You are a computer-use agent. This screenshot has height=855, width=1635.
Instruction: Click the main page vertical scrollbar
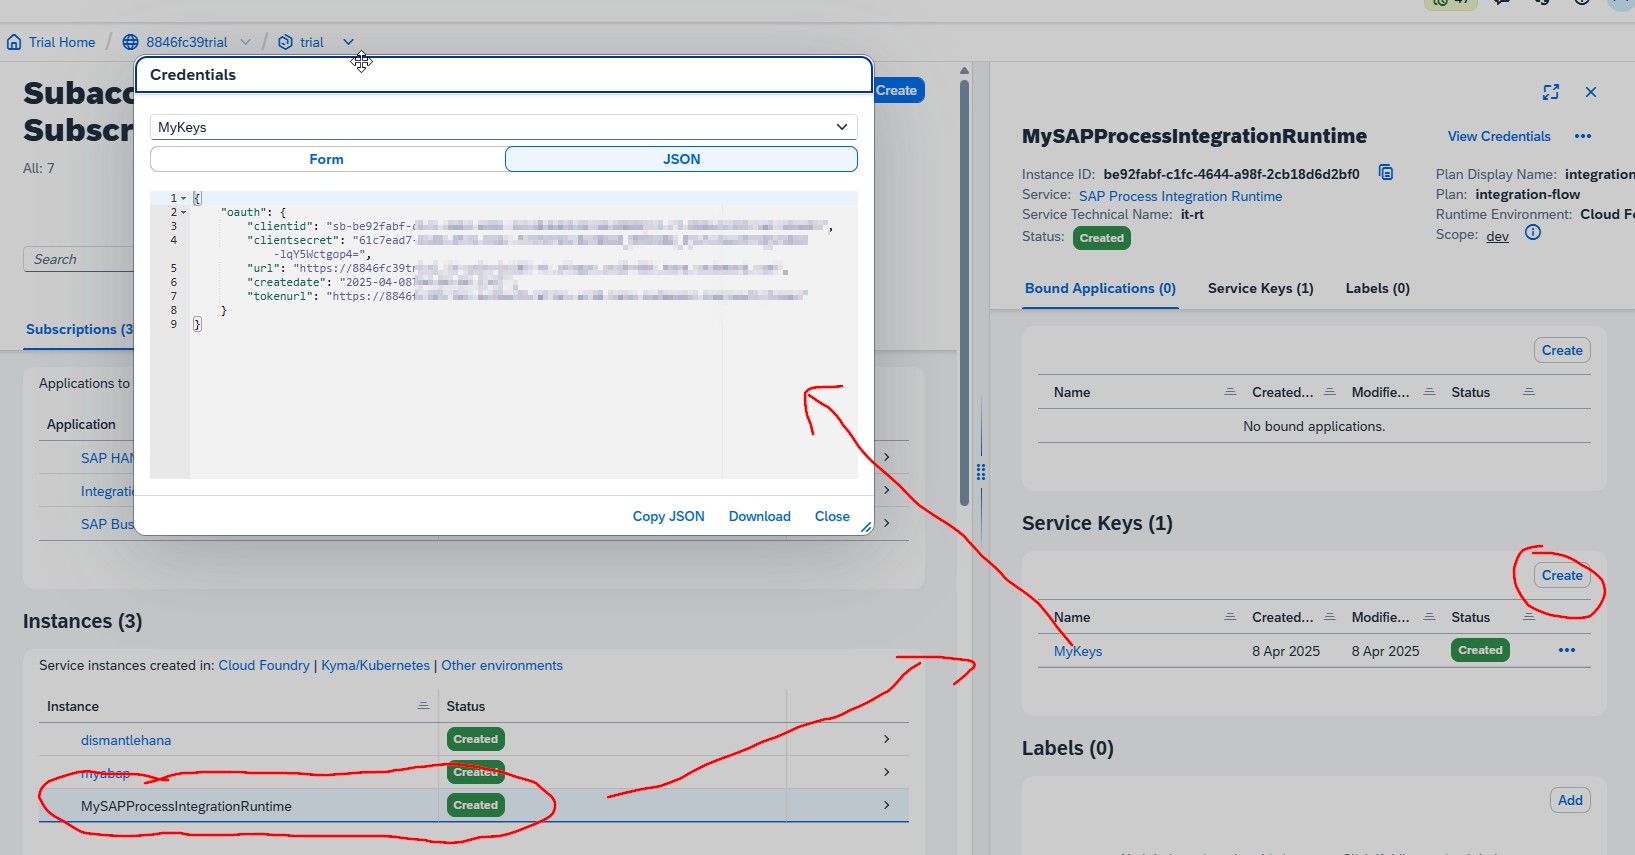click(x=964, y=292)
